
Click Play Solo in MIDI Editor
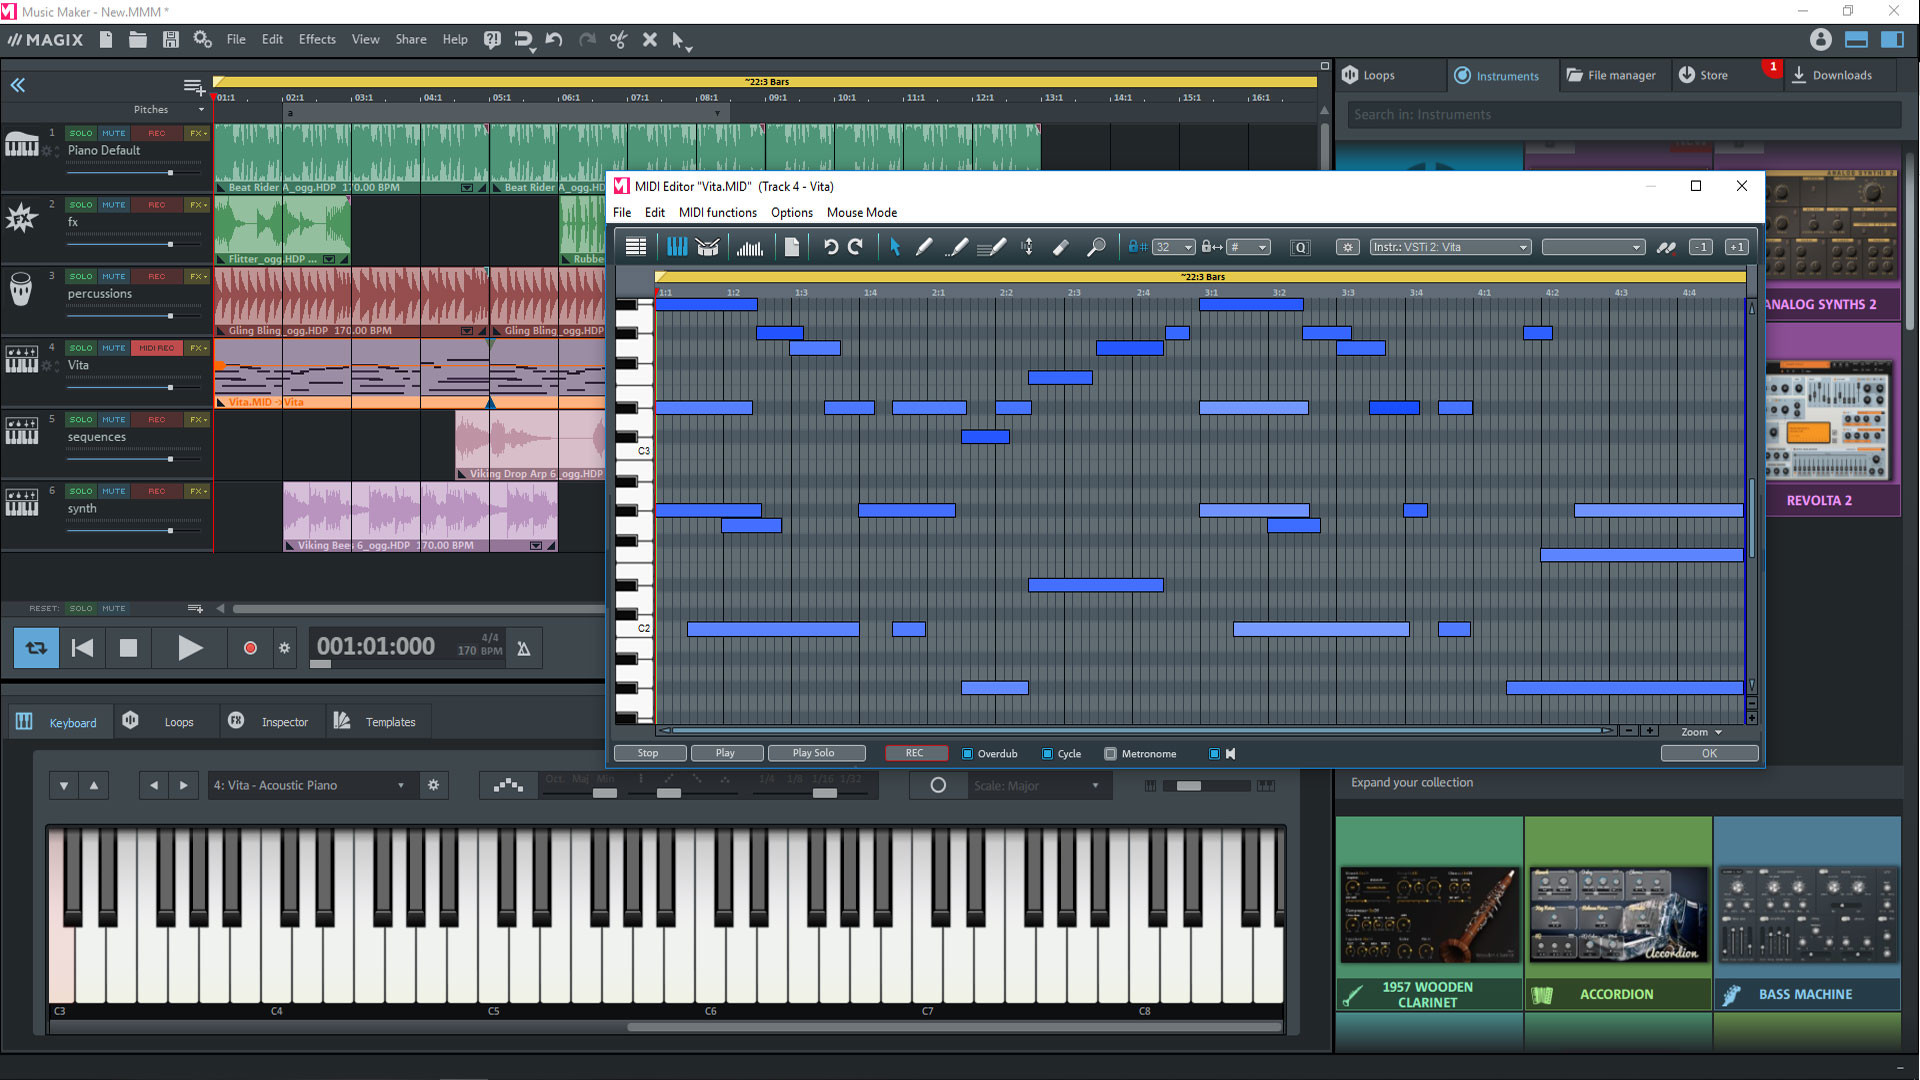pos(812,753)
